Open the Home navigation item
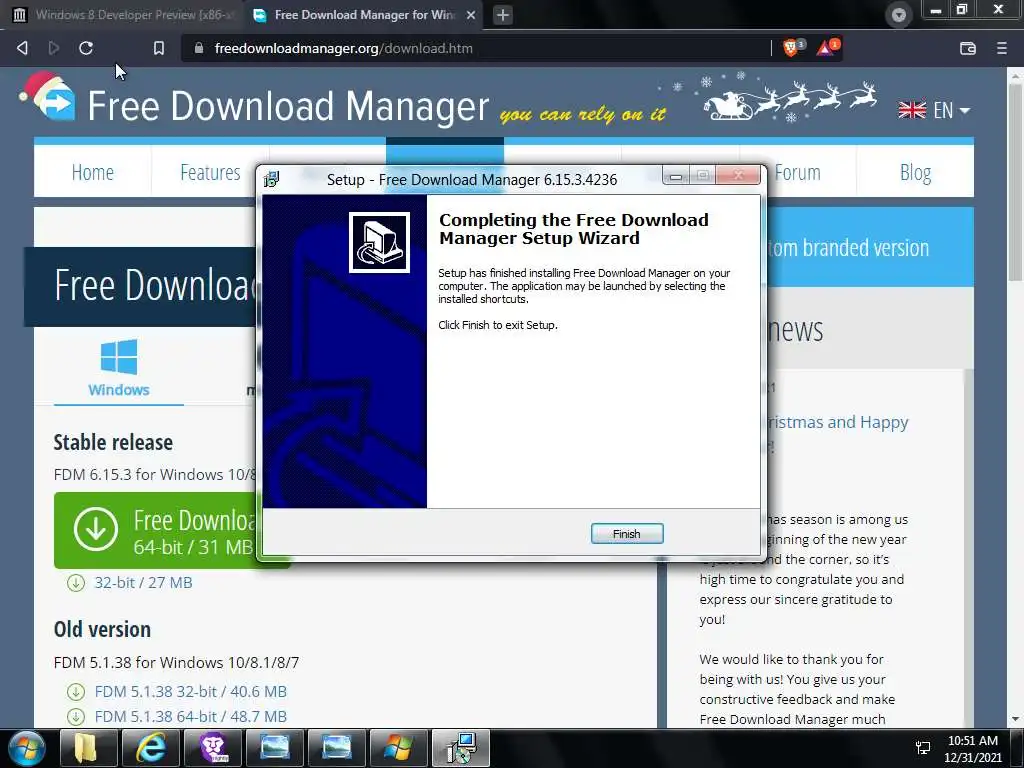 point(92,172)
